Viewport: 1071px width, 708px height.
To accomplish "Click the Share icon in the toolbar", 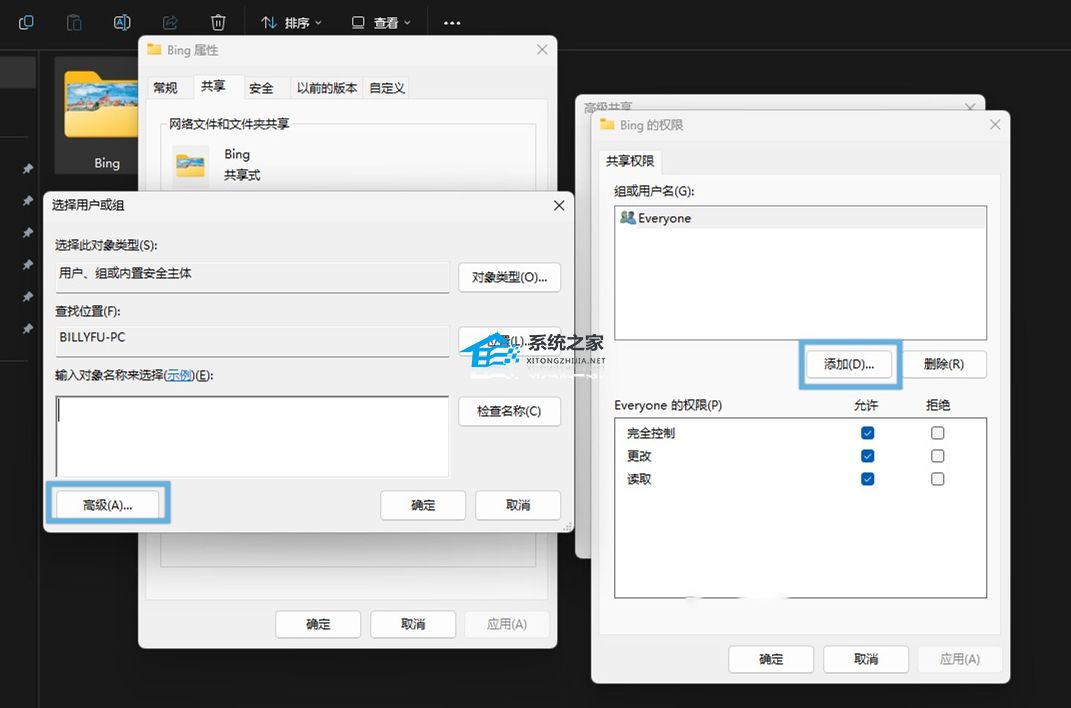I will [x=170, y=21].
